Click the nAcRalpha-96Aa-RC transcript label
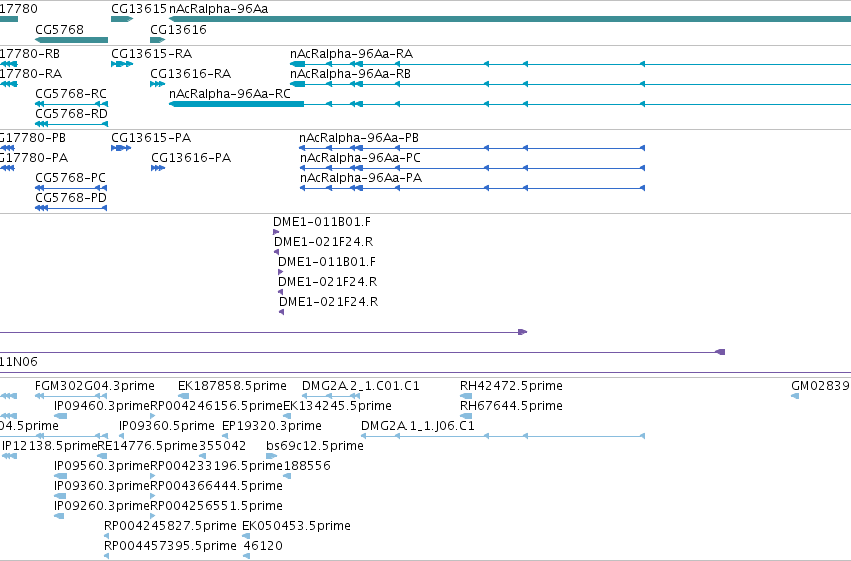This screenshot has height=561, width=851. click(230, 94)
